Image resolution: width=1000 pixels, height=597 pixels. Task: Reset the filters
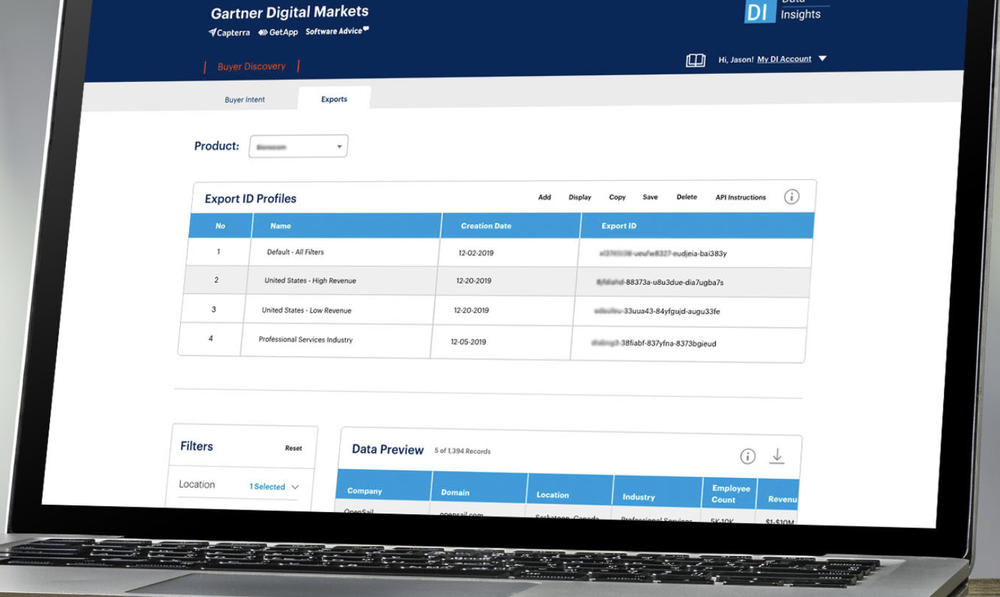293,448
